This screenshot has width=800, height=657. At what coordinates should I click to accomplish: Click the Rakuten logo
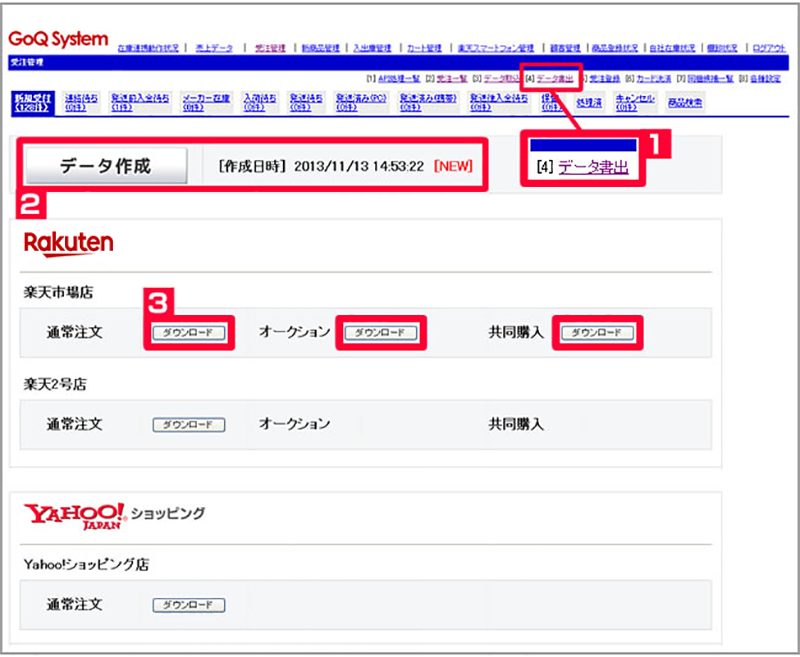pos(68,244)
